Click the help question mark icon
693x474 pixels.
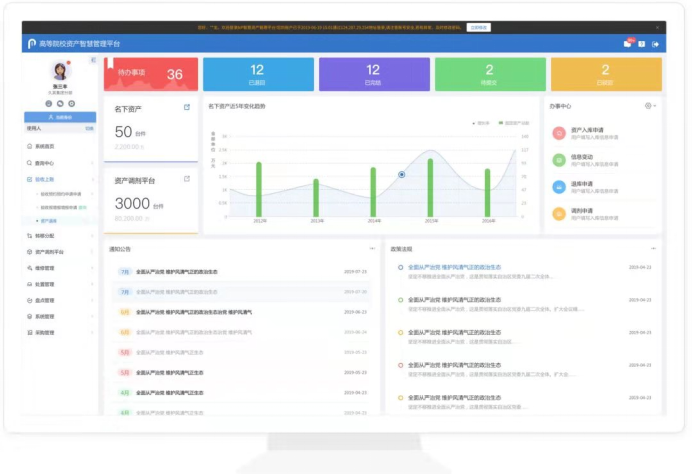click(x=642, y=44)
